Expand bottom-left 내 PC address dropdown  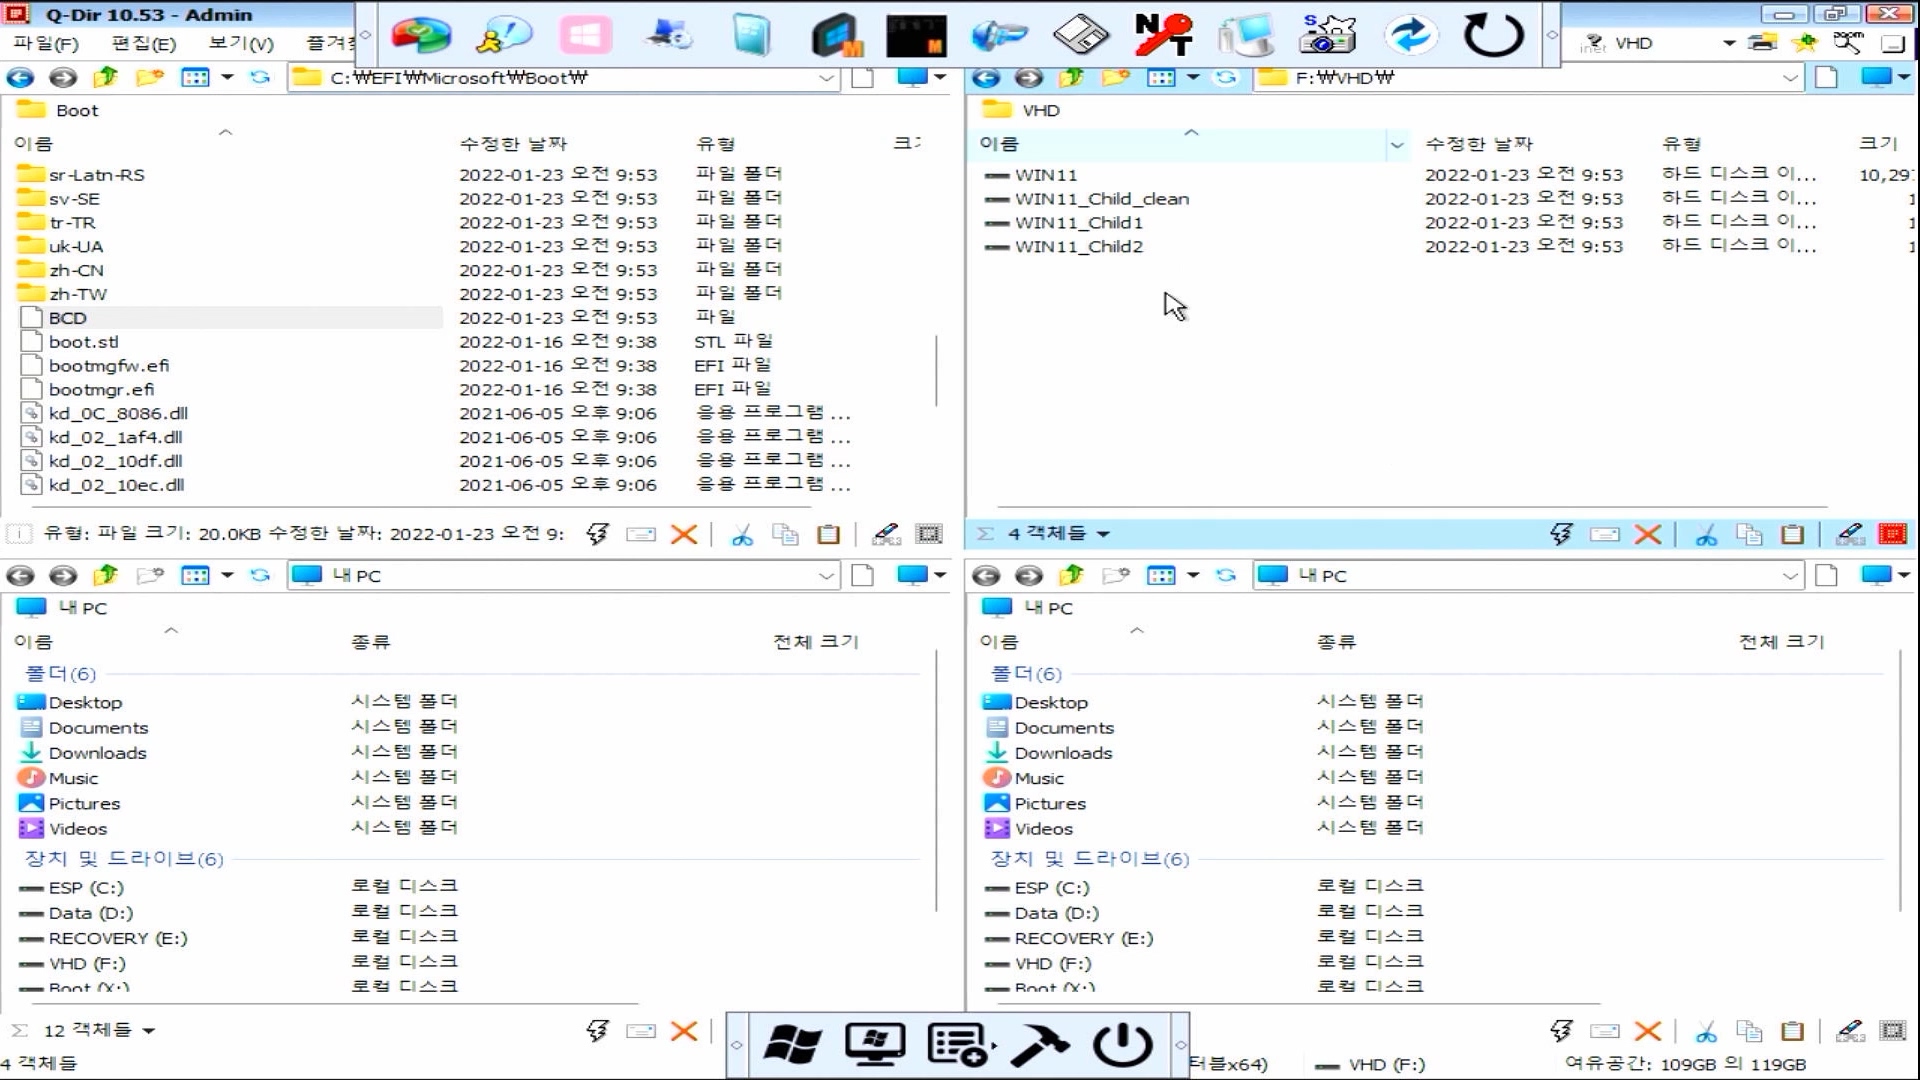coord(826,575)
